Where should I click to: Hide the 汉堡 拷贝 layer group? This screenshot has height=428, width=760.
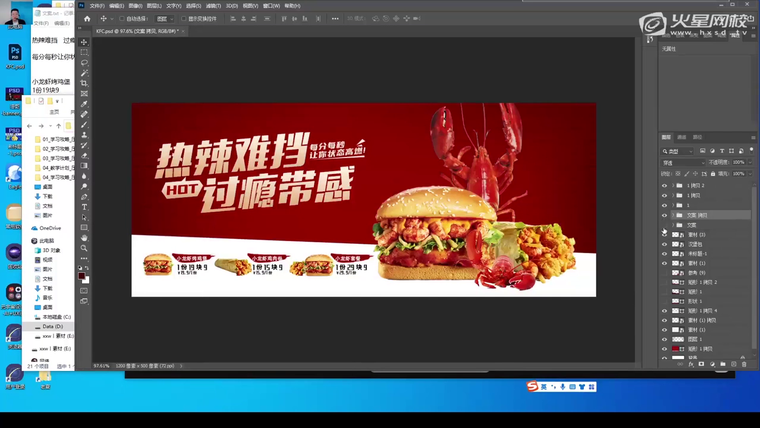[664, 215]
